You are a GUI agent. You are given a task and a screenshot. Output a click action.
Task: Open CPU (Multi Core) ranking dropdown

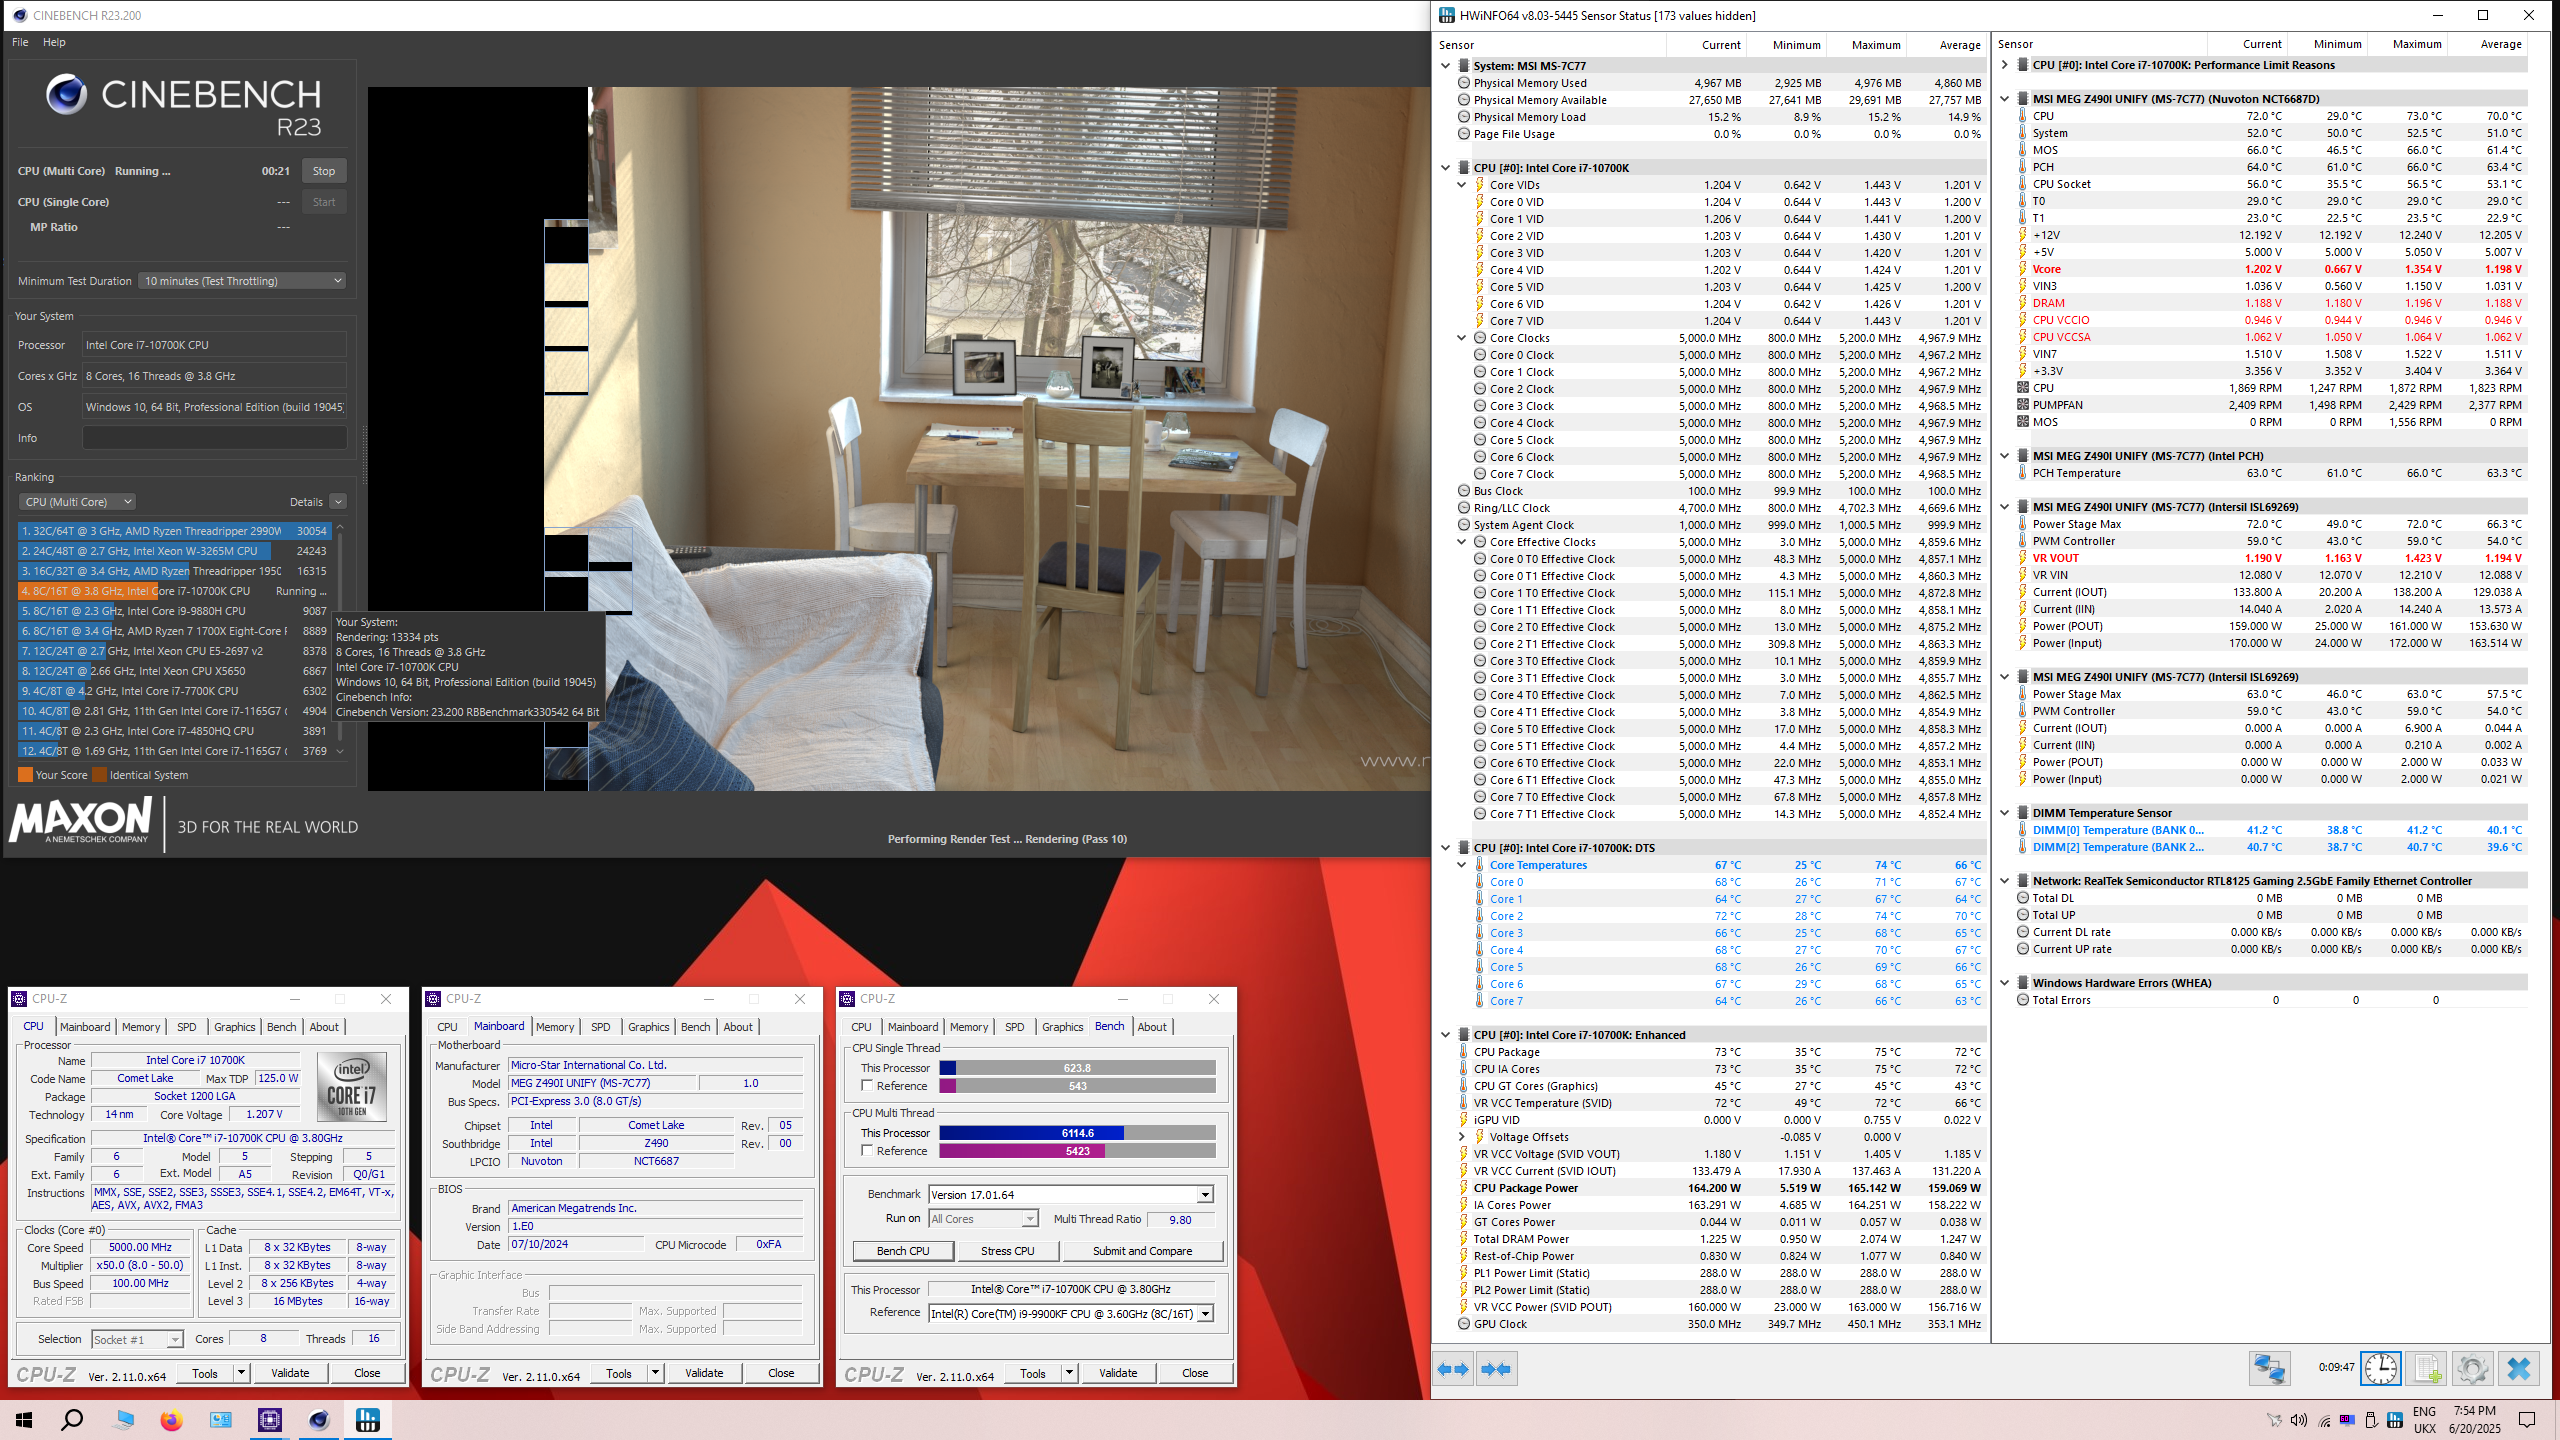[77, 502]
